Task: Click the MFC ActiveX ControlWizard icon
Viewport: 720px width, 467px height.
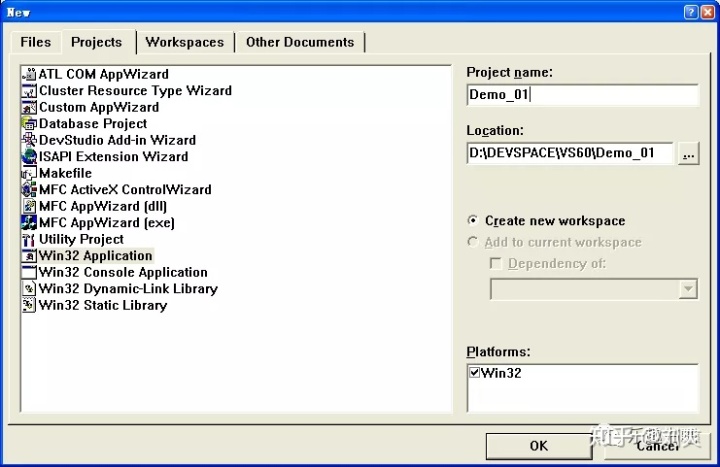Action: coord(29,190)
